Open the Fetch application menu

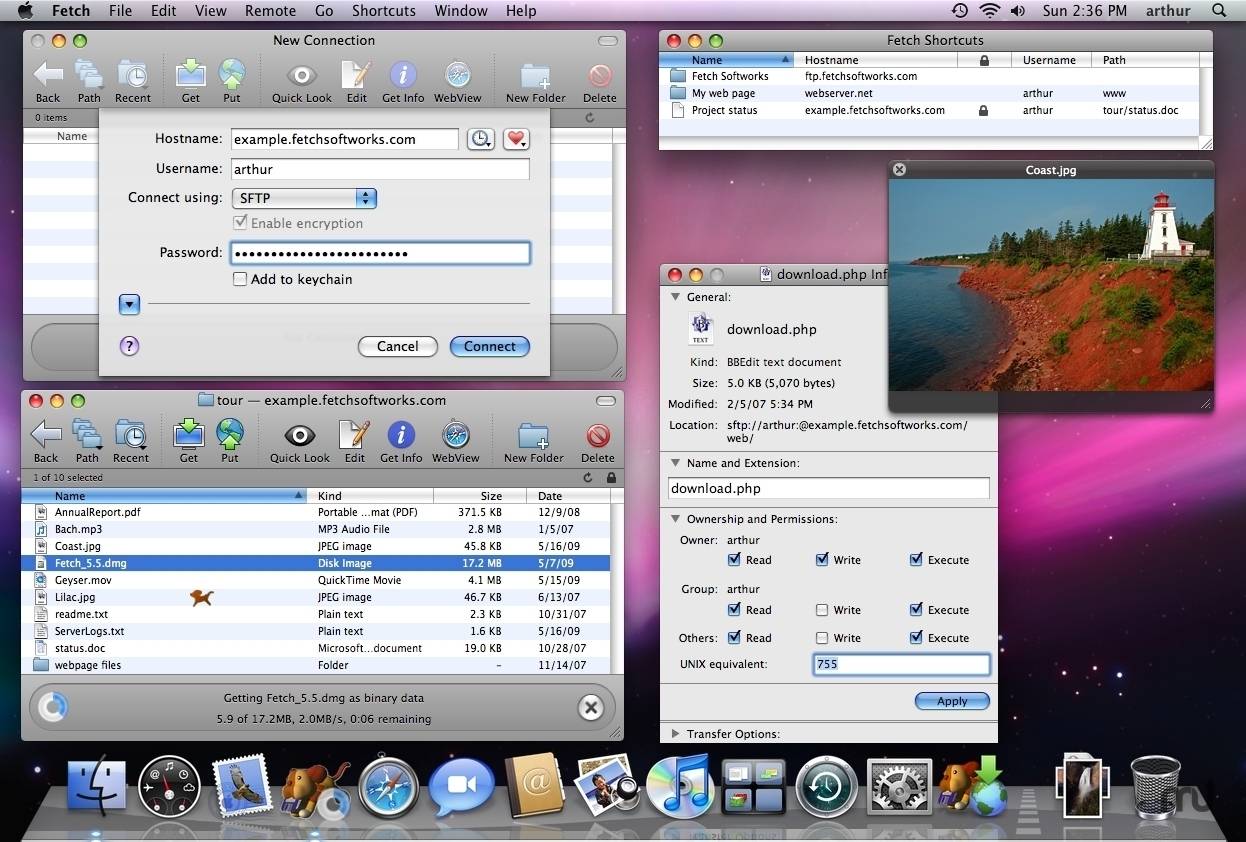pyautogui.click(x=70, y=11)
